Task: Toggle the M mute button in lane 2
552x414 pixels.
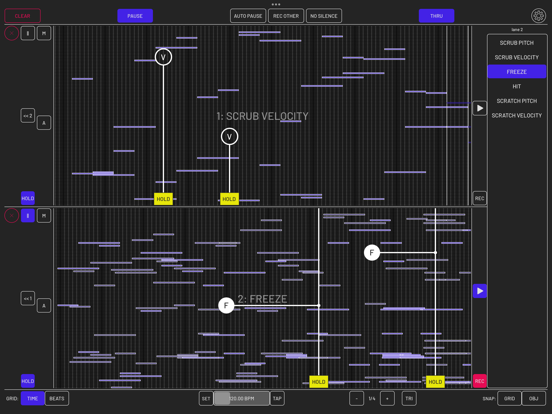Action: (44, 215)
